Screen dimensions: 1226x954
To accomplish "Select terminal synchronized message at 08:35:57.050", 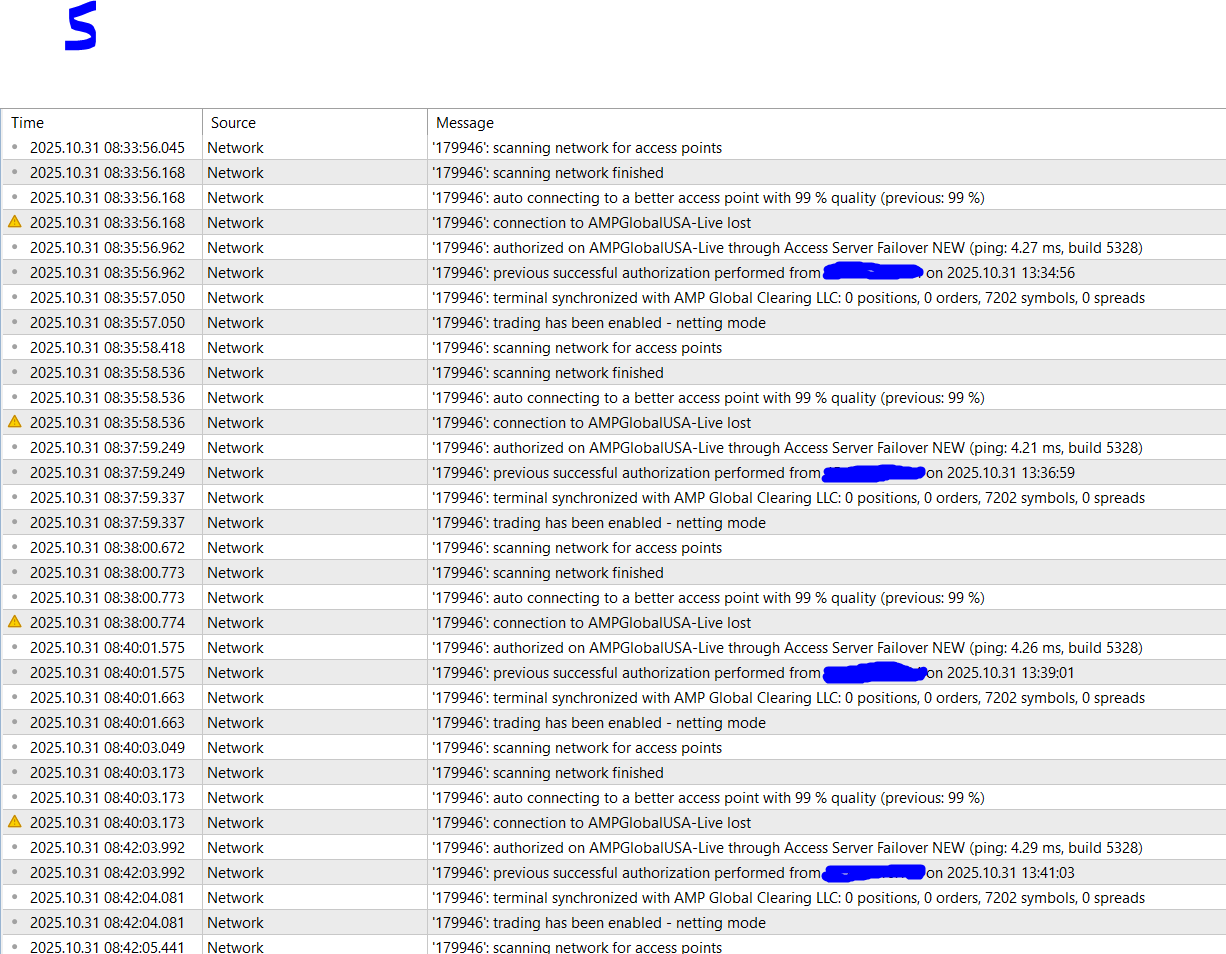I will click(x=788, y=298).
